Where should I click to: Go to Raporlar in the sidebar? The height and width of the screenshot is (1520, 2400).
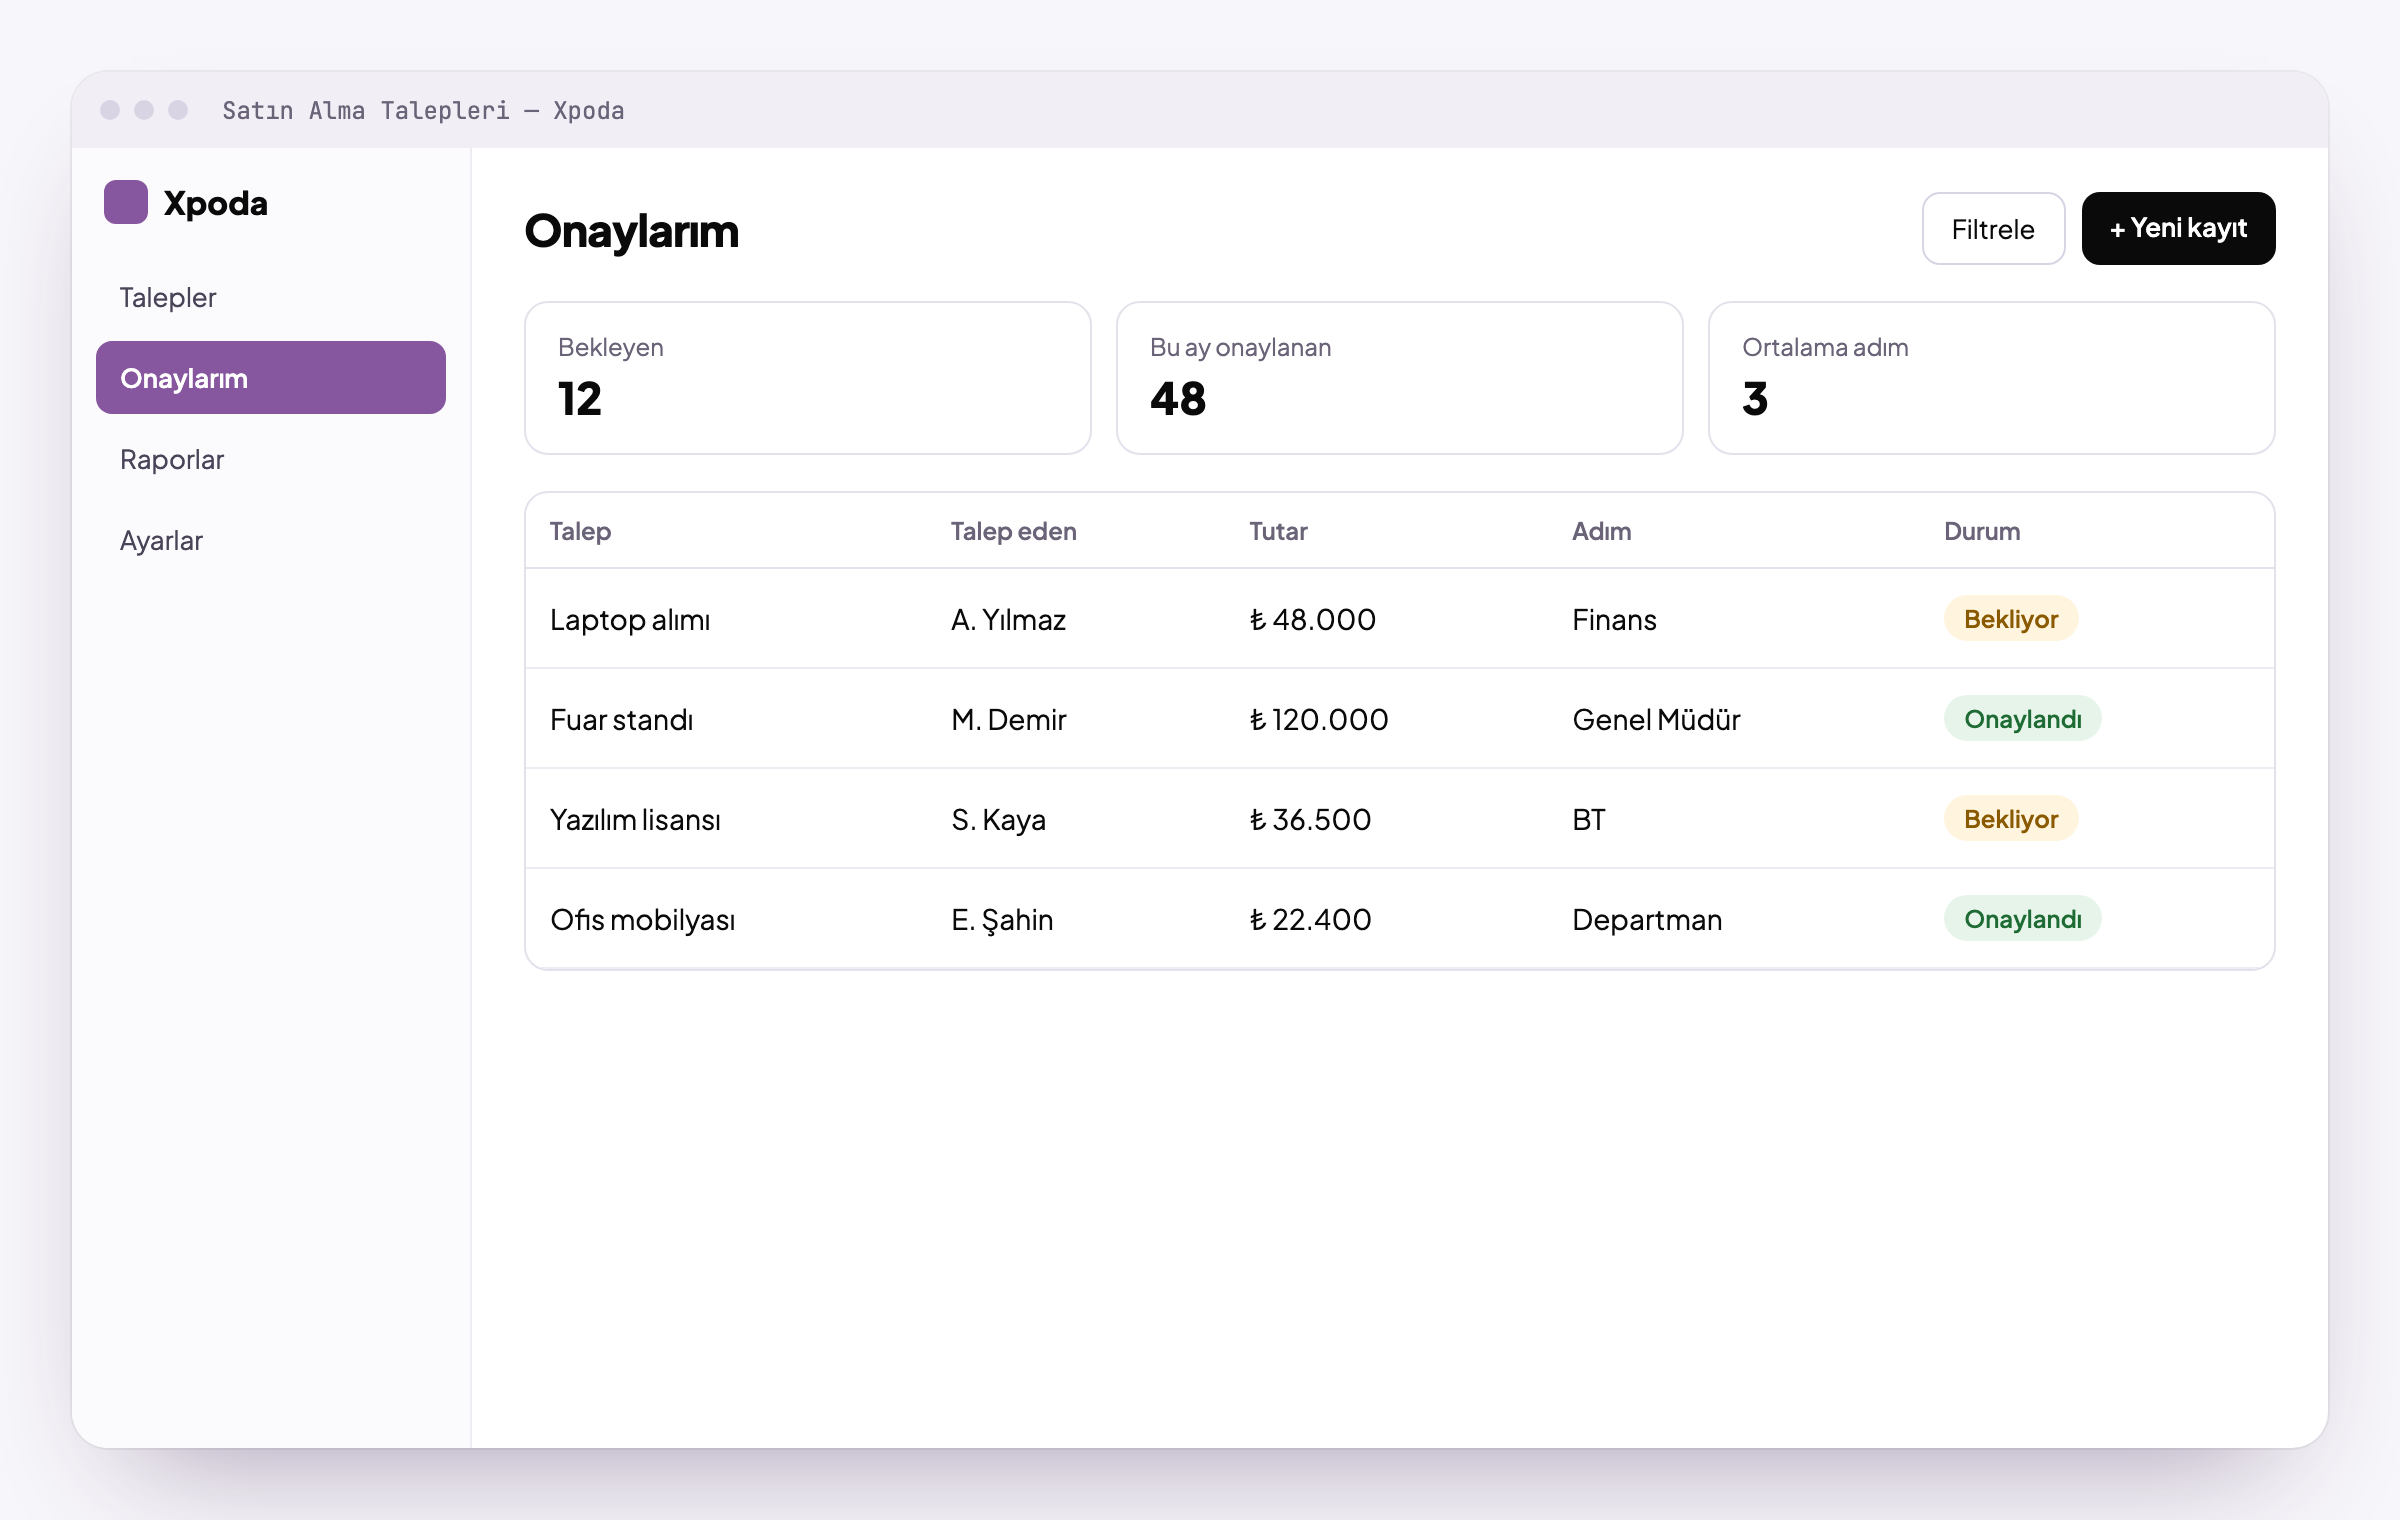[x=270, y=459]
